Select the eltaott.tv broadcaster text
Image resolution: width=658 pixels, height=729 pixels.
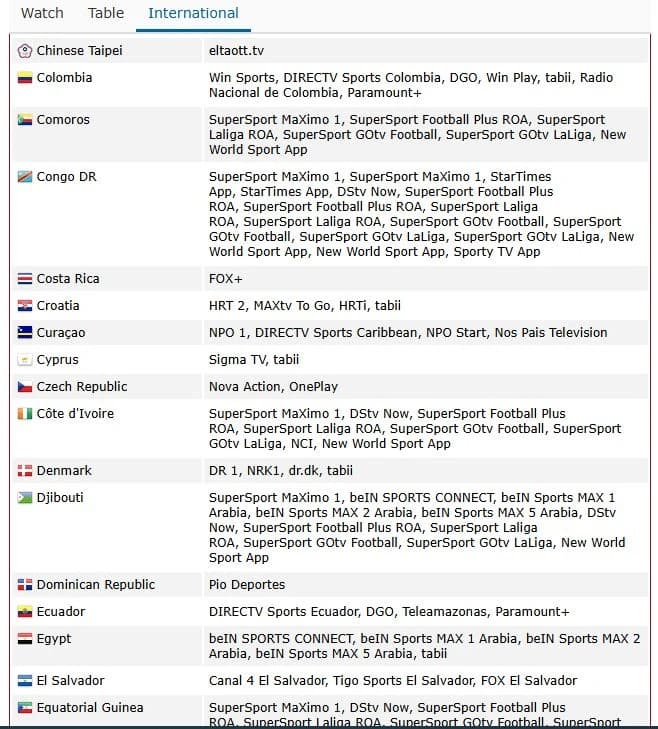click(x=236, y=51)
